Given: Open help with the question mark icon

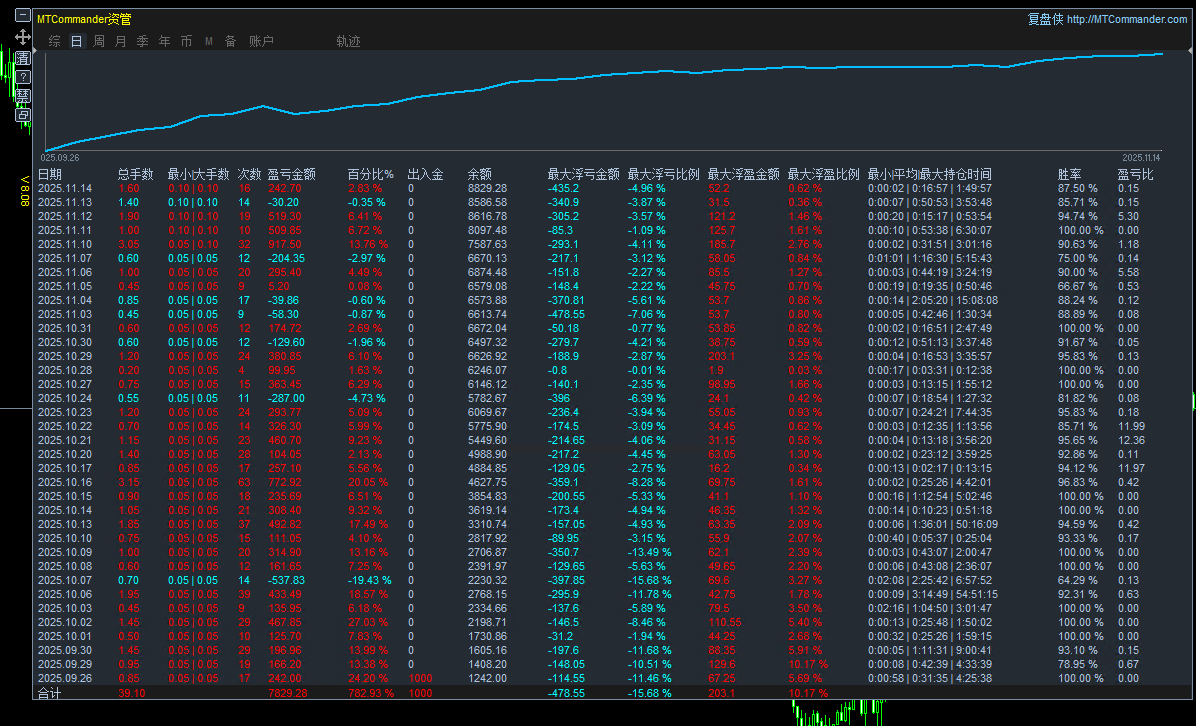Looking at the screenshot, I should 23,77.
